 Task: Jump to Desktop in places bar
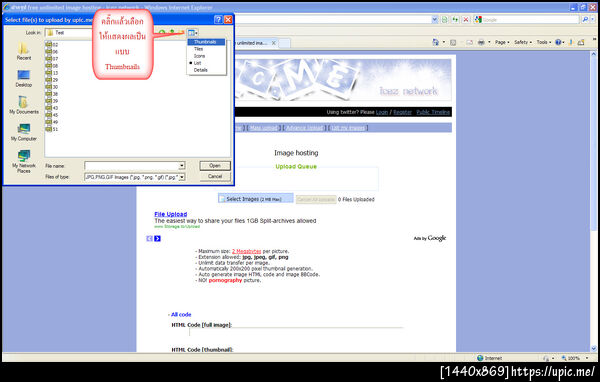23,78
